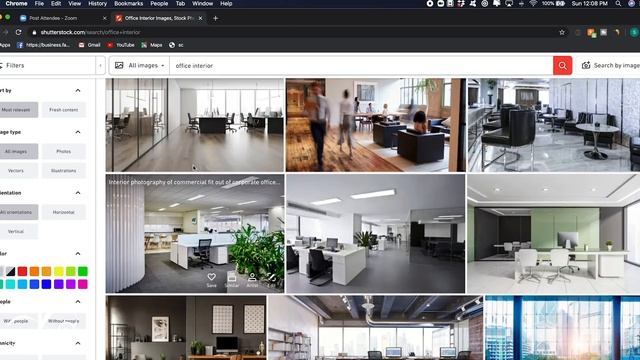Click the office interior search field
Viewport: 640px width, 360px height.
coord(361,65)
